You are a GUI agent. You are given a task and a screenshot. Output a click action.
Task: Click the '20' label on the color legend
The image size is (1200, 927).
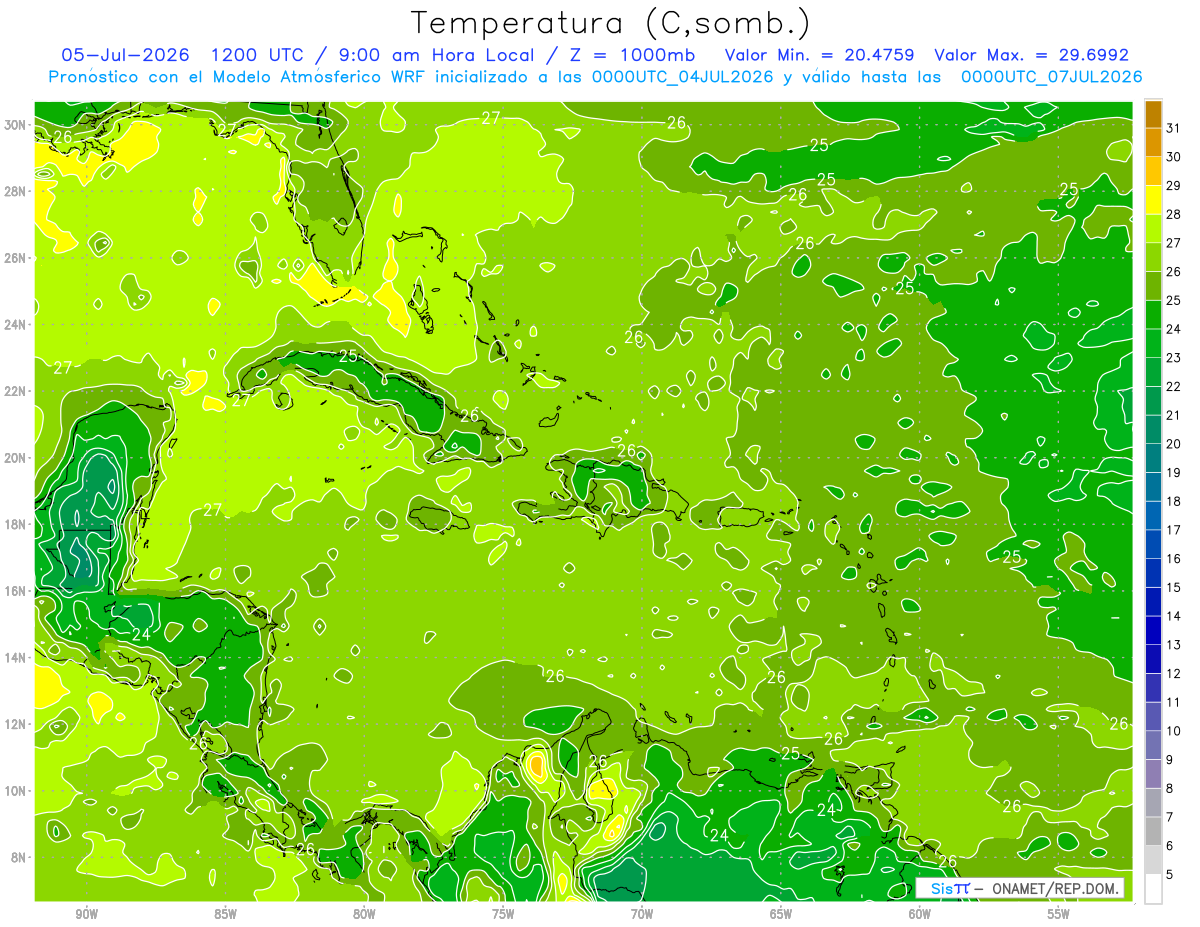tap(1174, 444)
